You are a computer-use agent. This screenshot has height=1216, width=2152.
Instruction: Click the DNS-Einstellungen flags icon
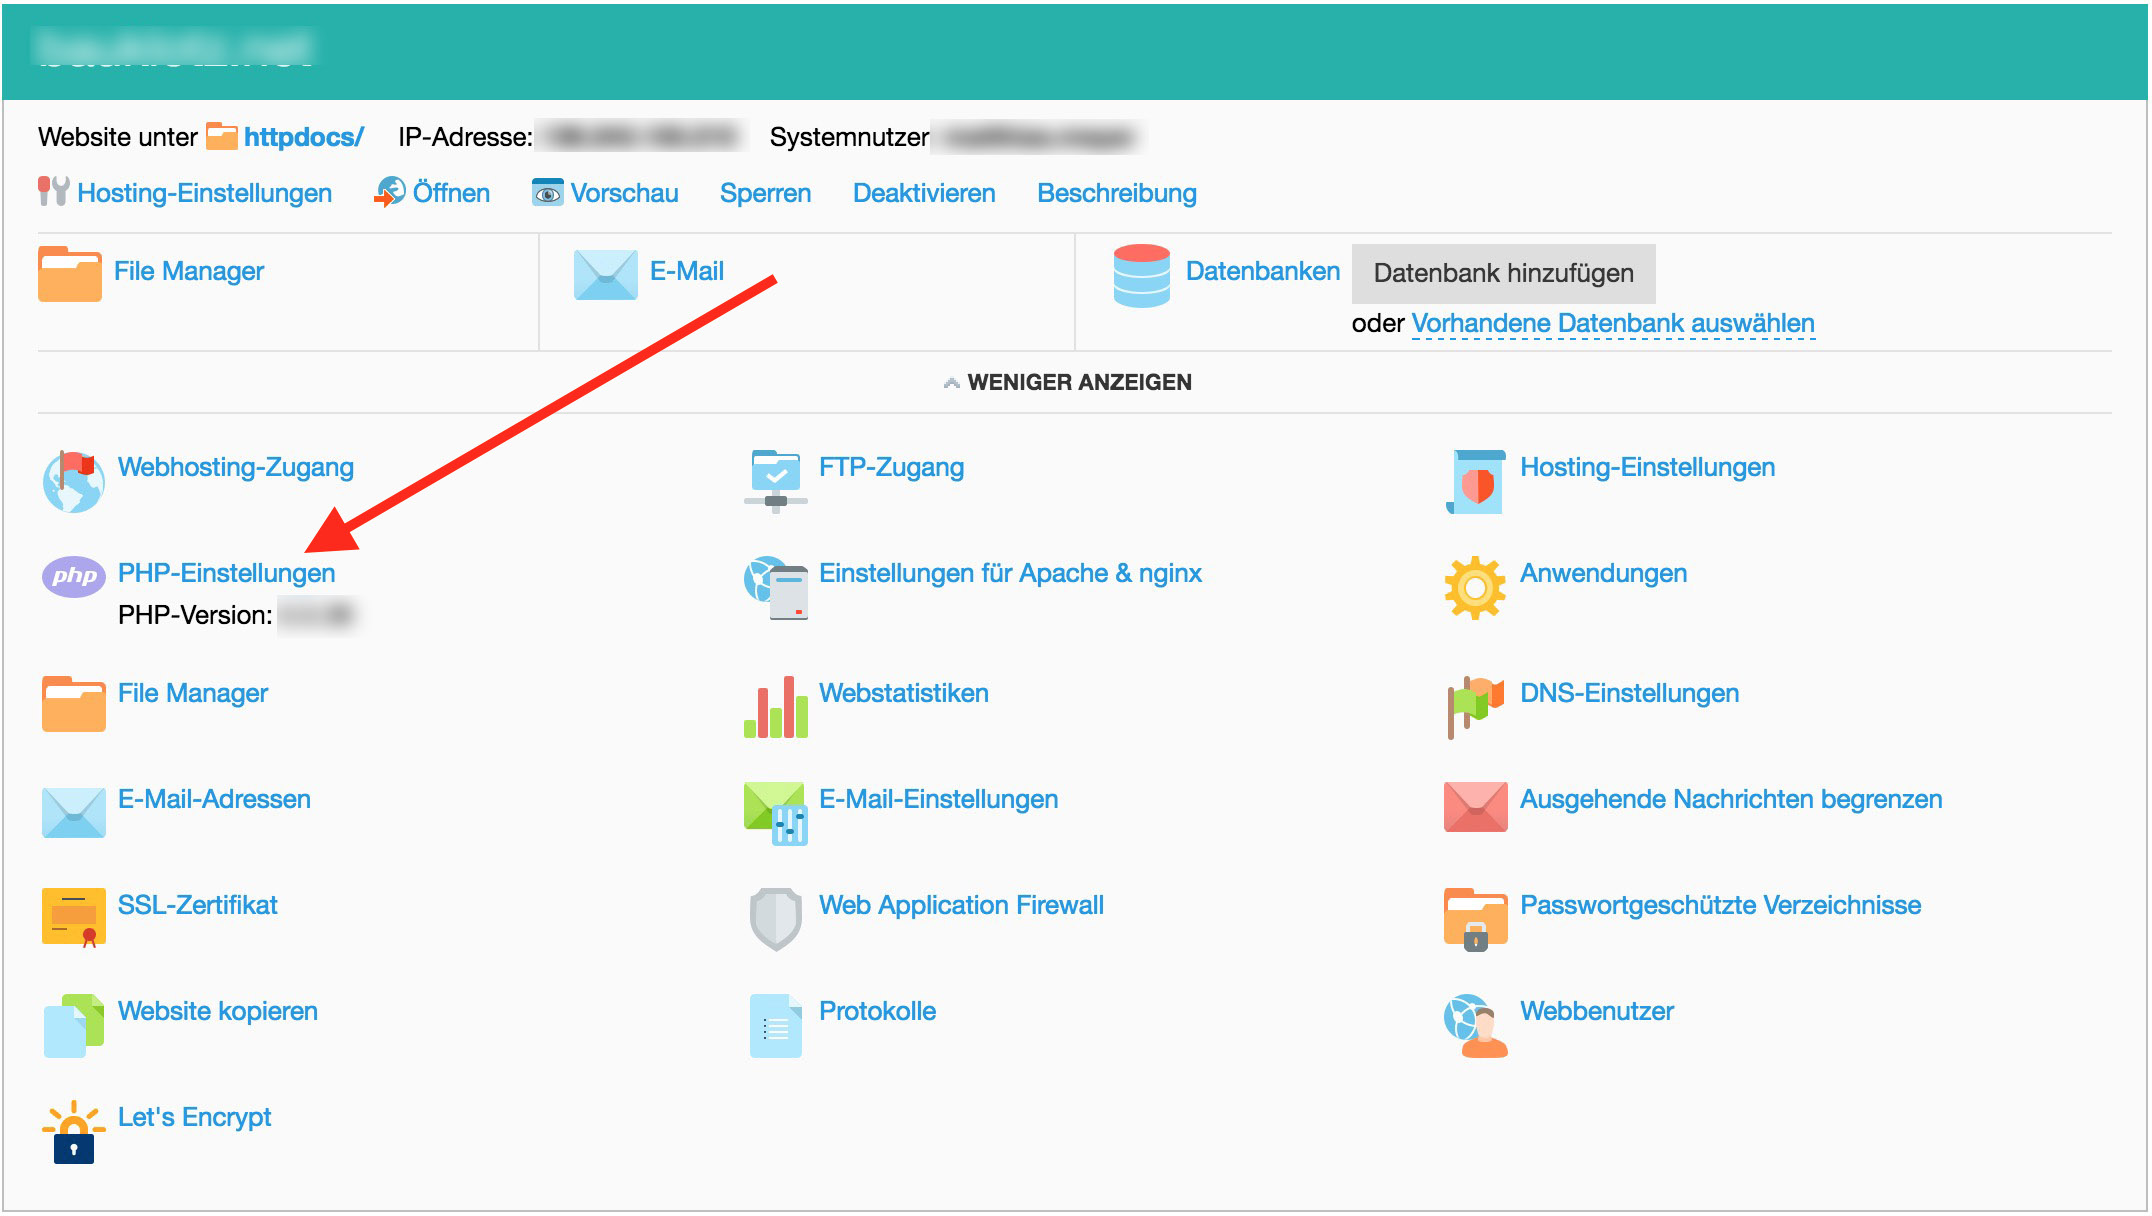(x=1476, y=707)
